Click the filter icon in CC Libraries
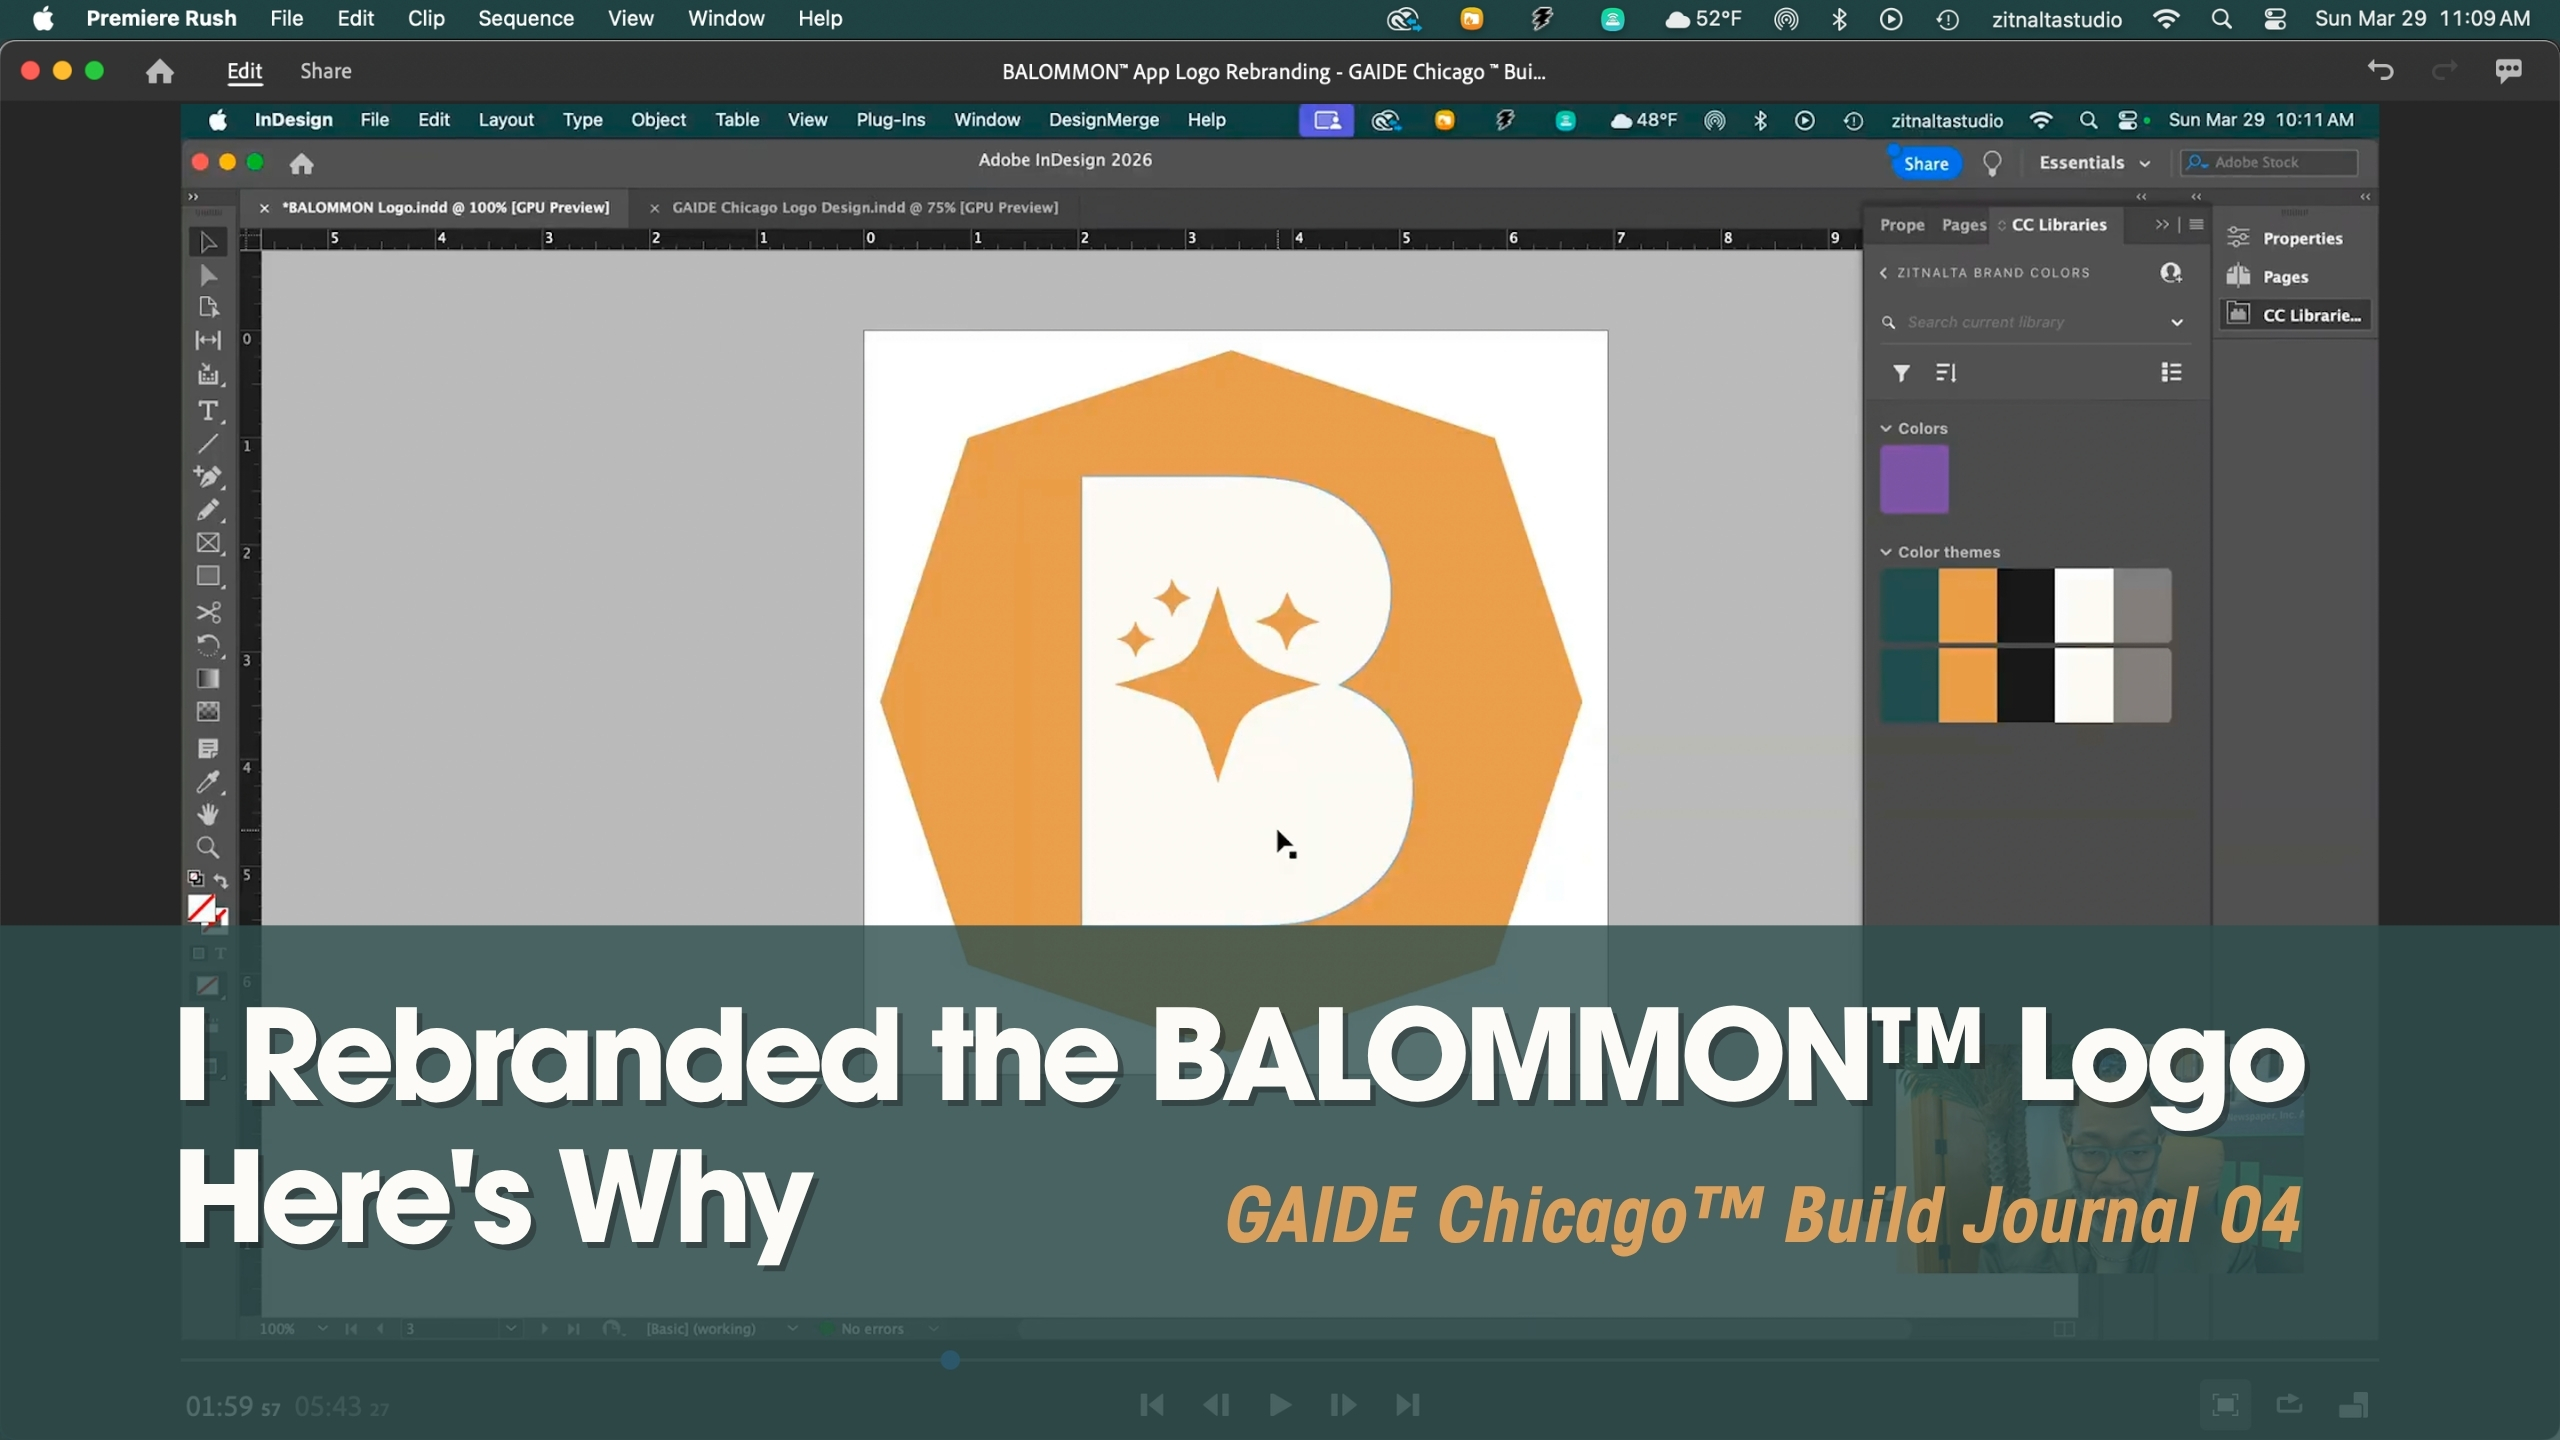 pyautogui.click(x=1901, y=373)
